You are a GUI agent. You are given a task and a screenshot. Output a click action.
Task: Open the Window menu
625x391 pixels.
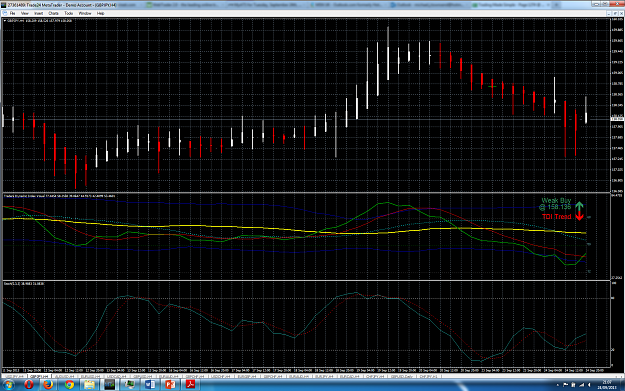click(x=85, y=13)
